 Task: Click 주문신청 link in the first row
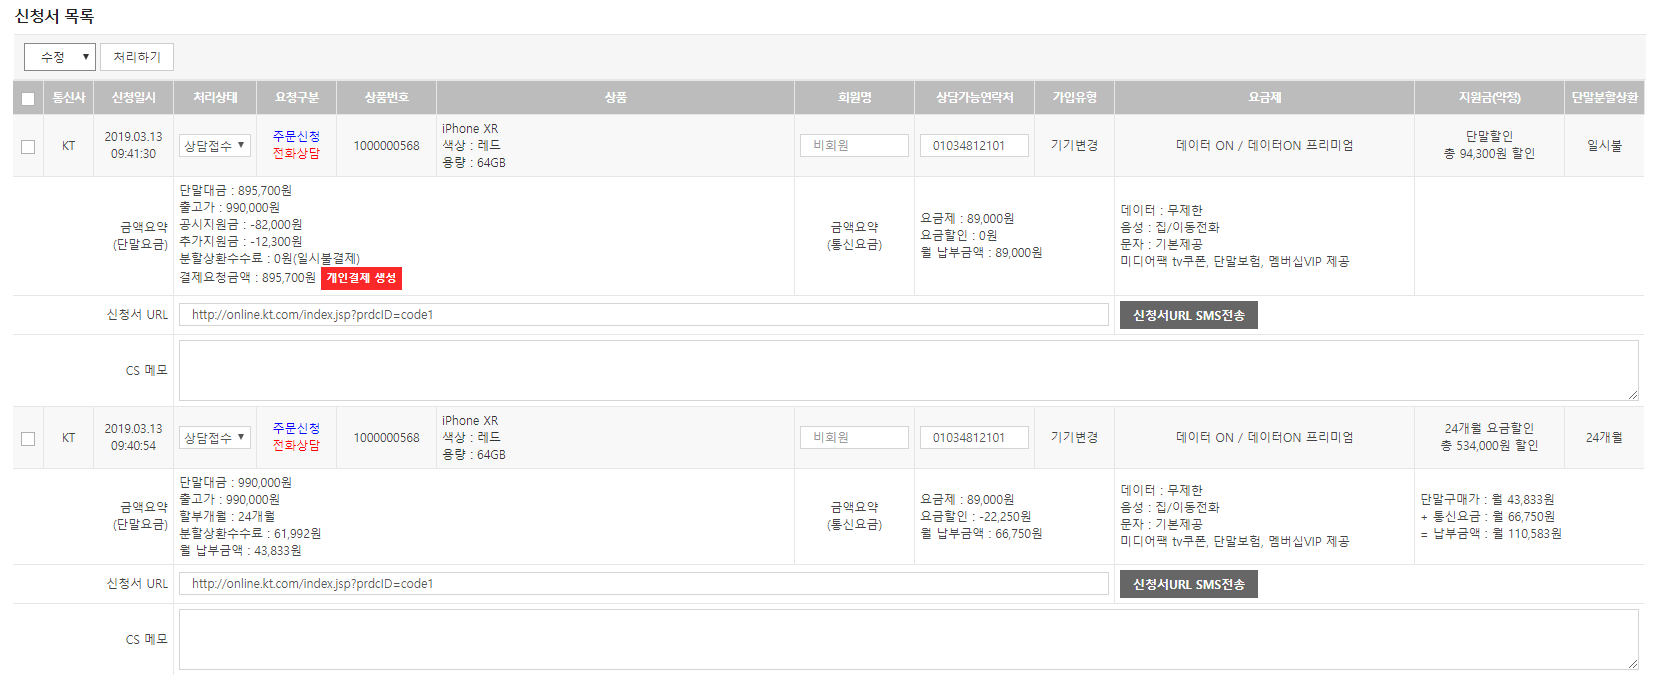click(296, 136)
